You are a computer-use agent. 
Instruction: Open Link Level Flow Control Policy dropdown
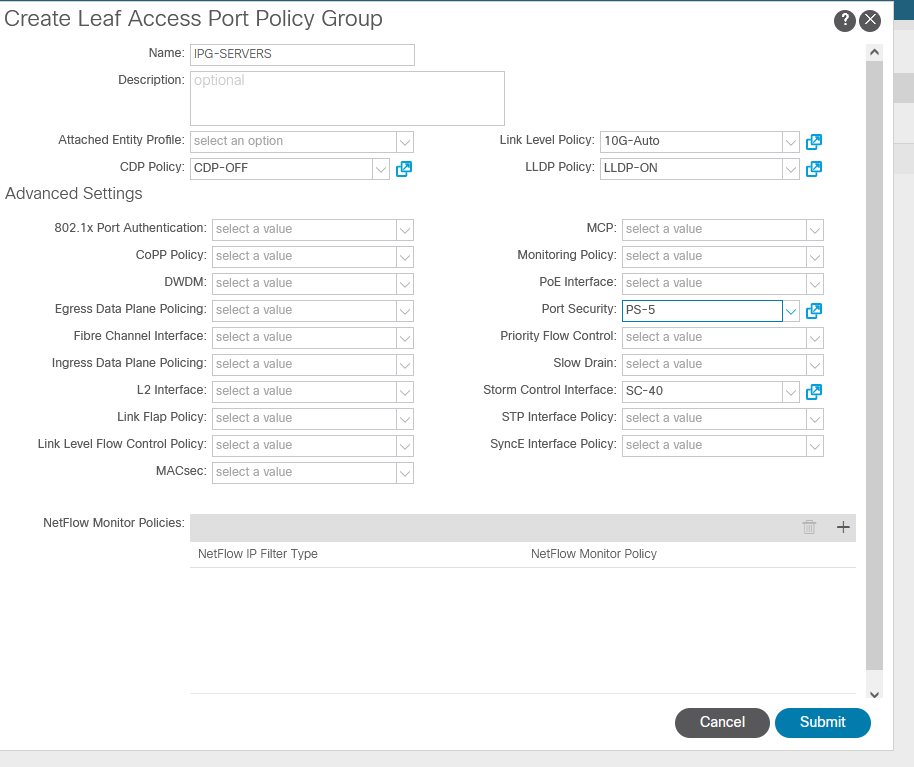(x=405, y=446)
